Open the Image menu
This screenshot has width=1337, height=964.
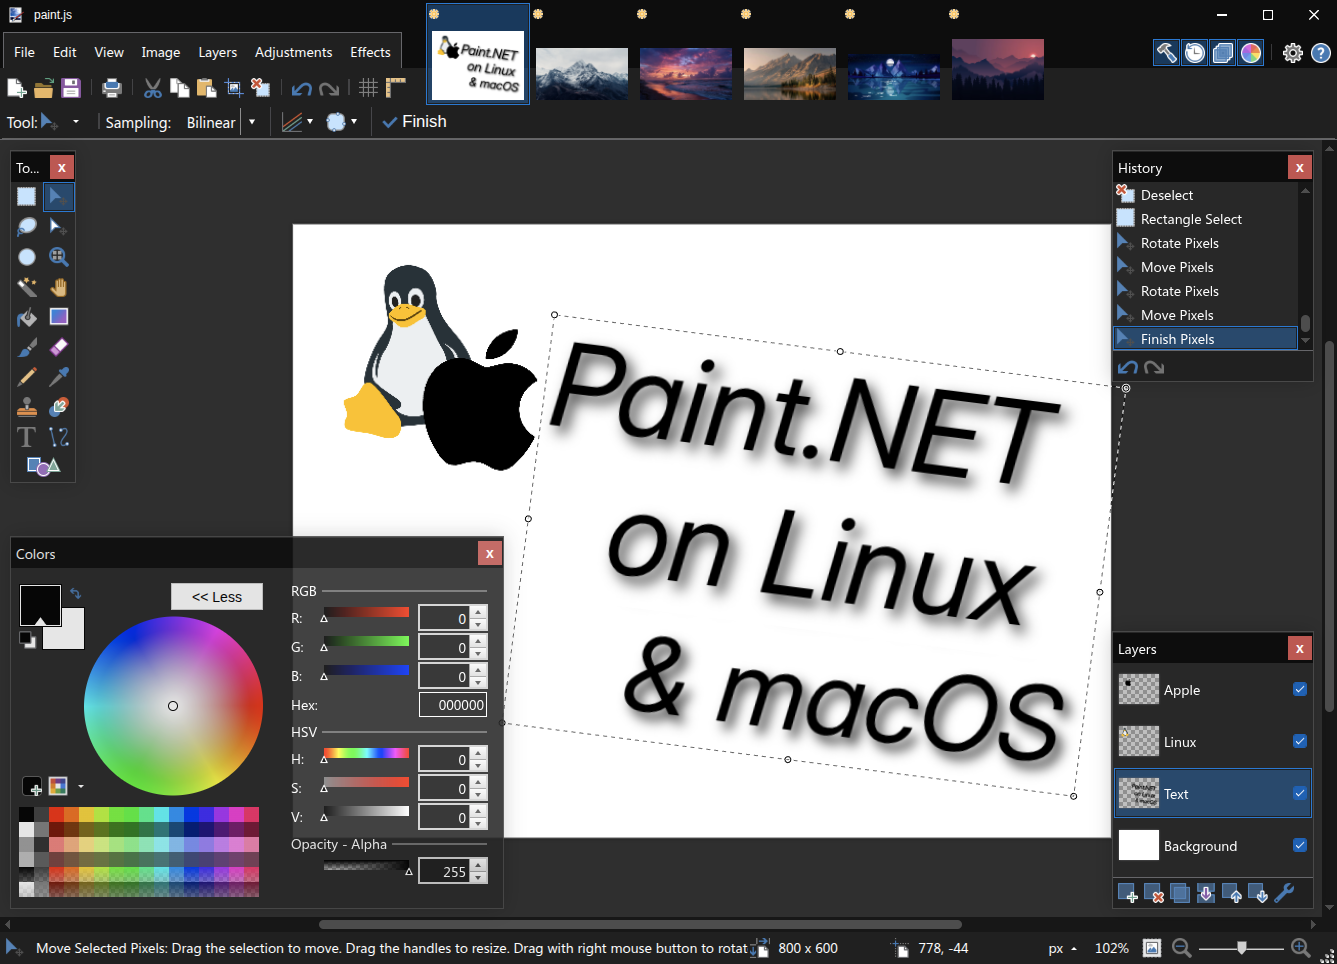click(x=161, y=52)
